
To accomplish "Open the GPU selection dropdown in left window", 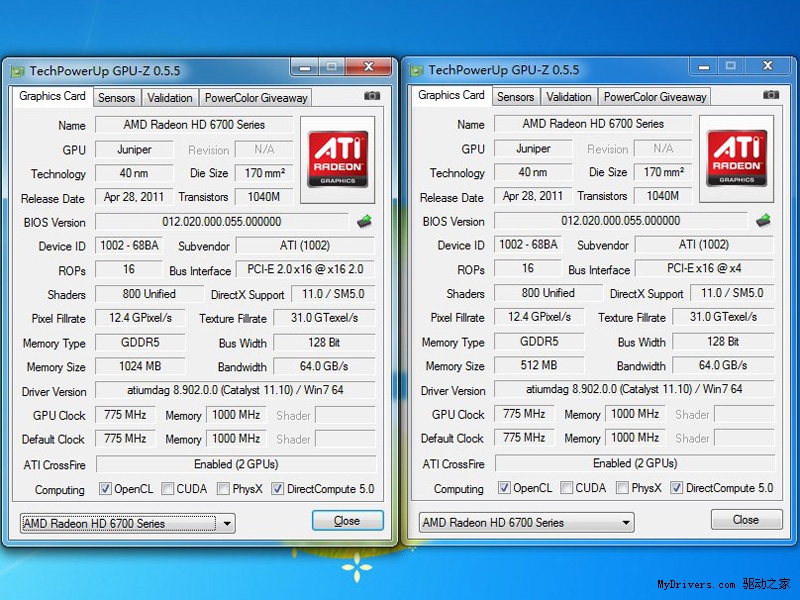I will (228, 523).
